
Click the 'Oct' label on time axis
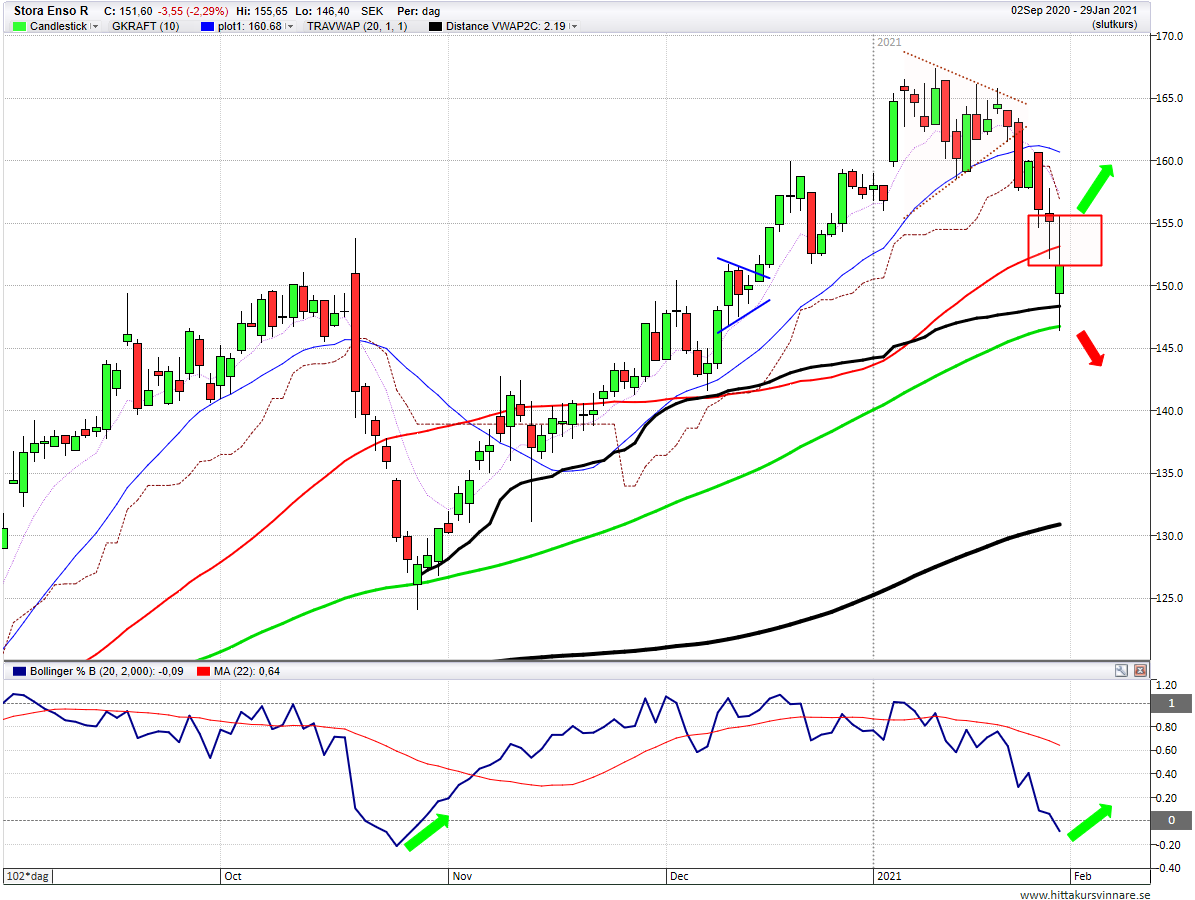point(232,876)
